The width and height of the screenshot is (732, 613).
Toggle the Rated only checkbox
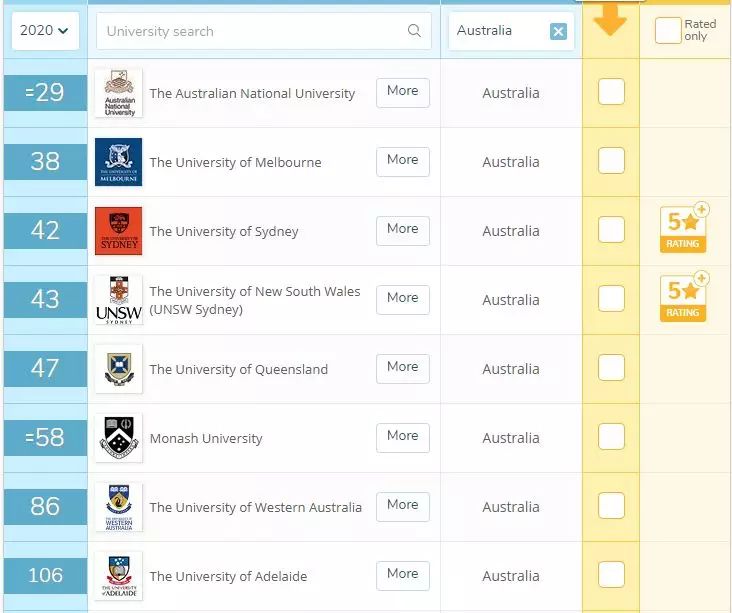[668, 30]
